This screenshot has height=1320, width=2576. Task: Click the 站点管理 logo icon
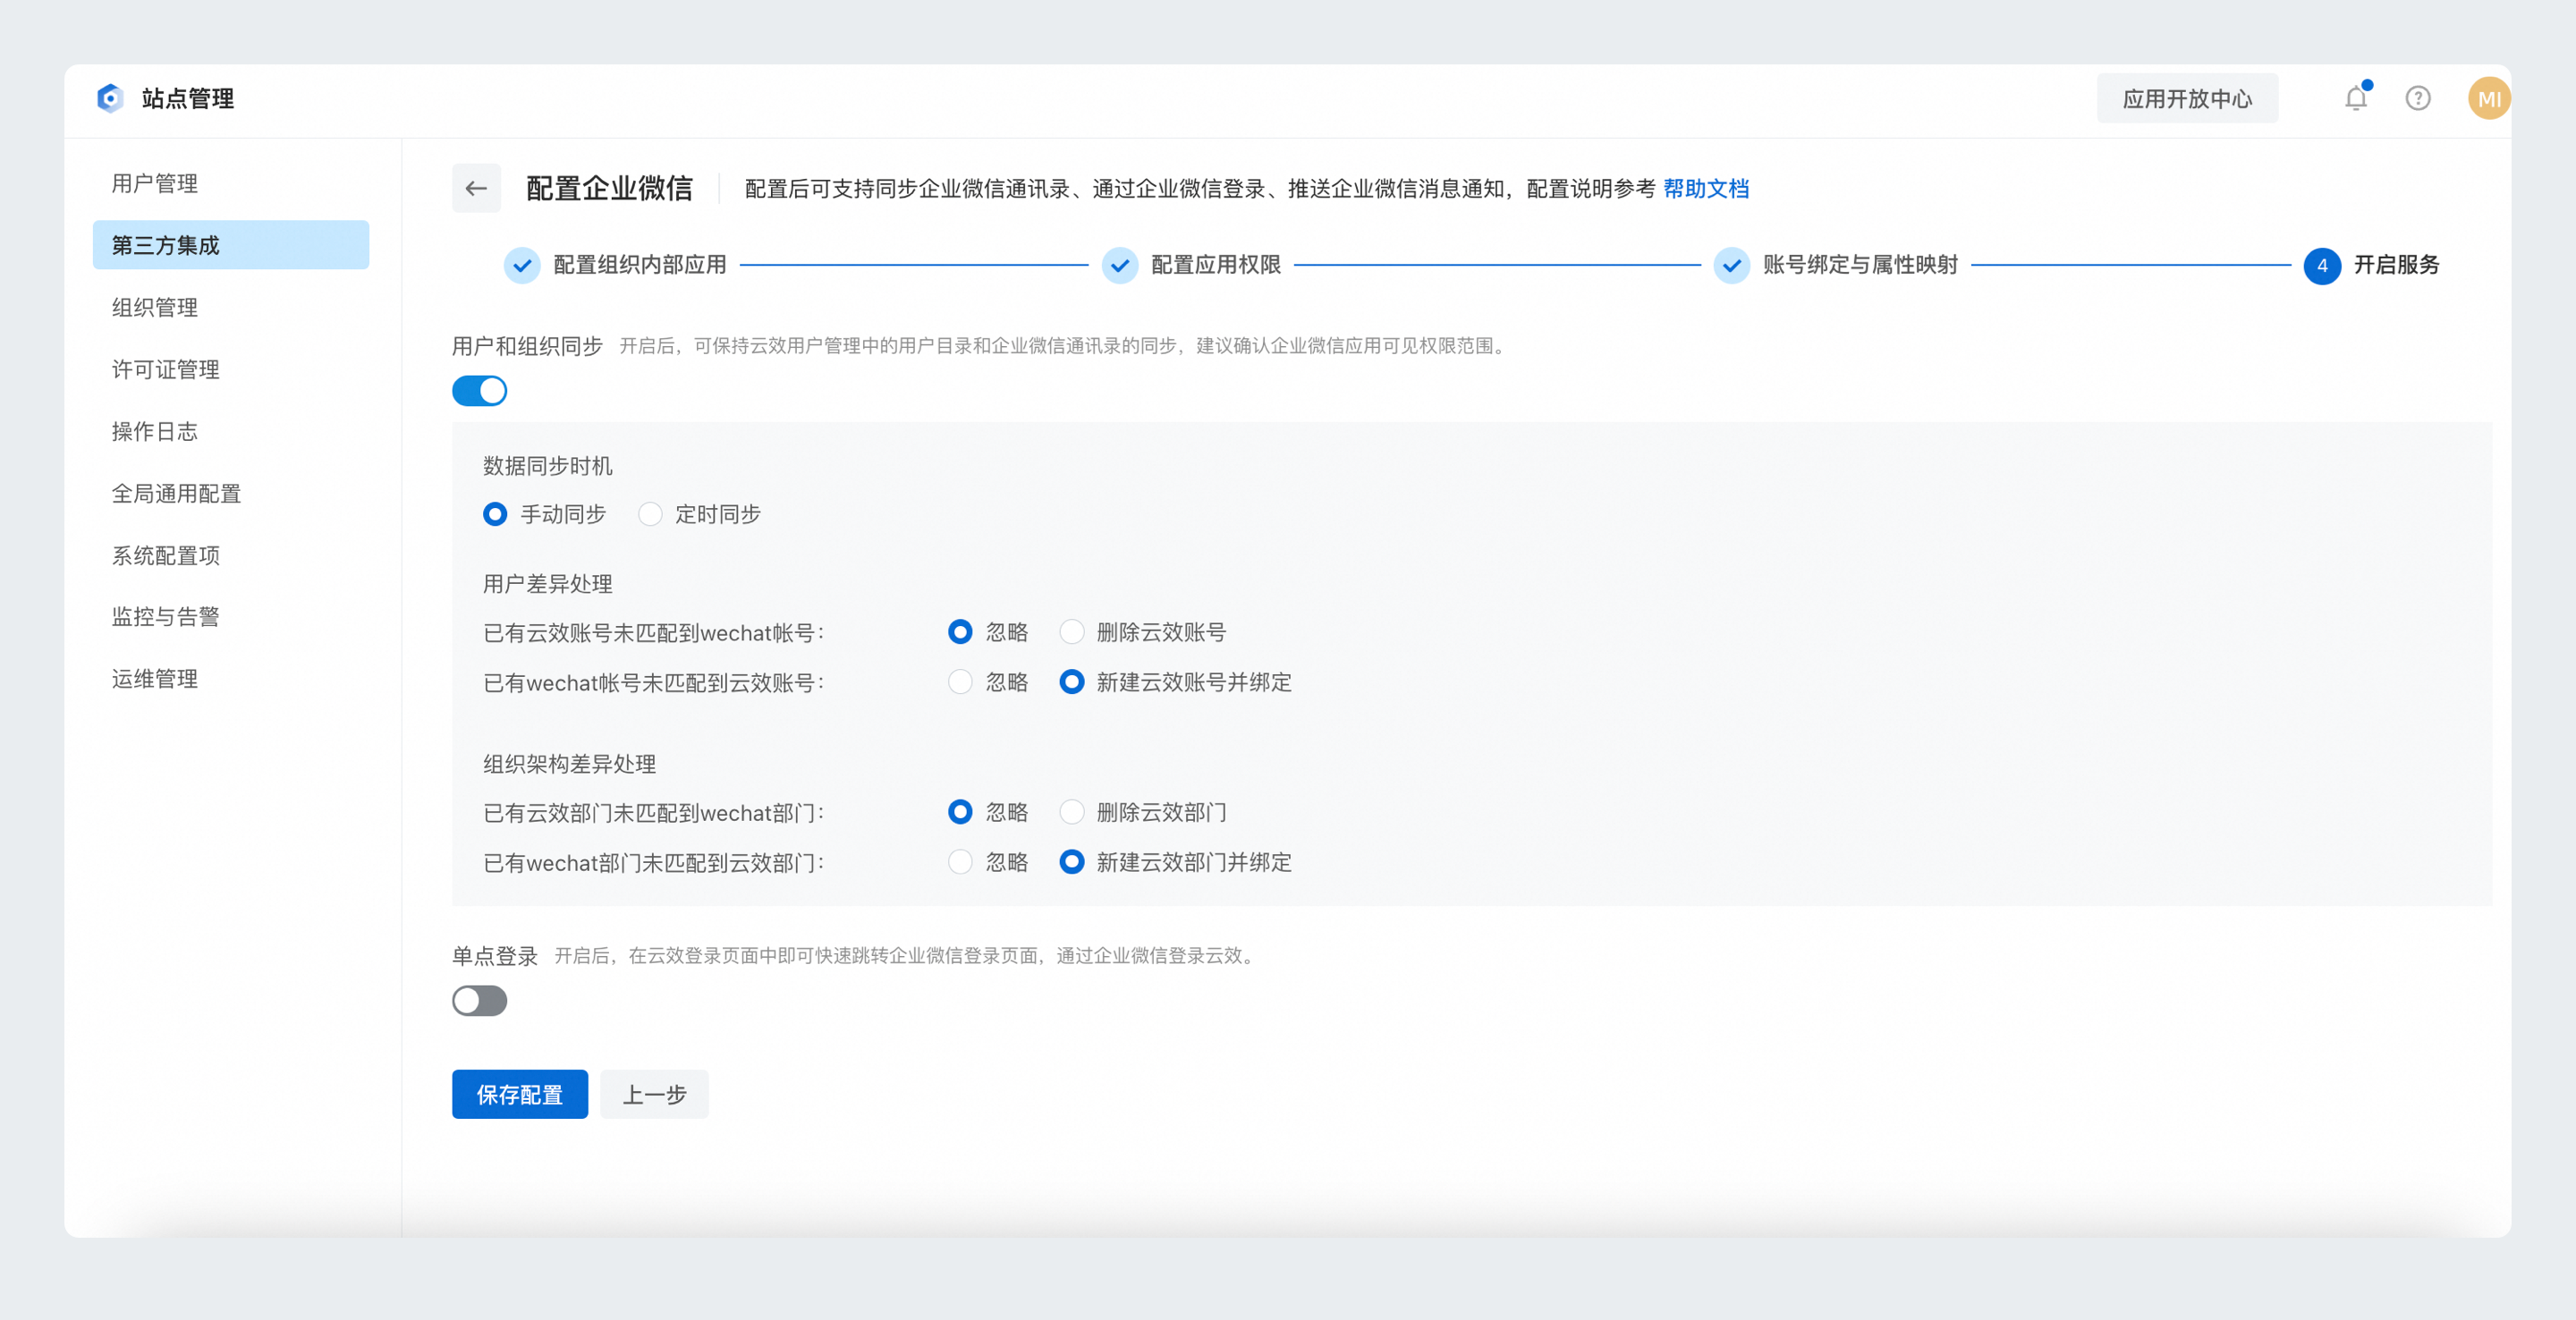(x=110, y=98)
